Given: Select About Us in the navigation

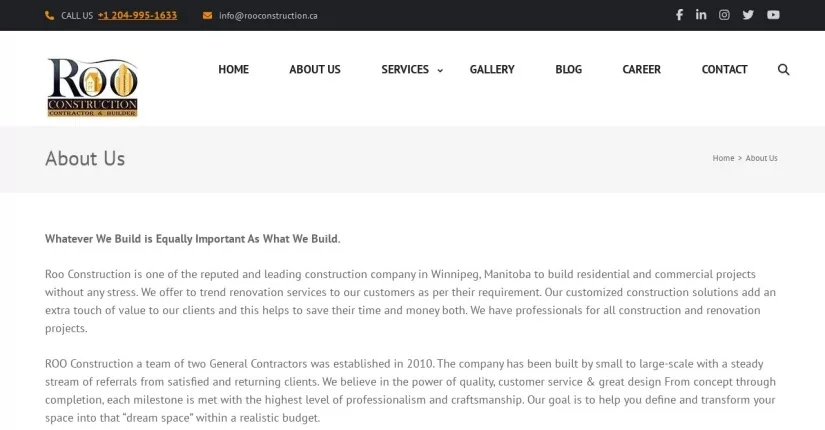Looking at the screenshot, I should coord(315,69).
